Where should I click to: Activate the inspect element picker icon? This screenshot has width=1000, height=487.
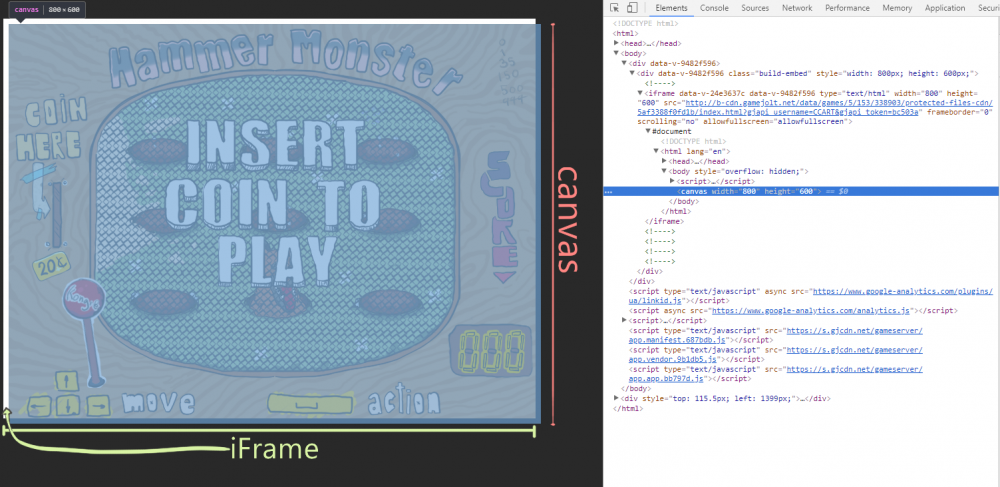pos(615,8)
